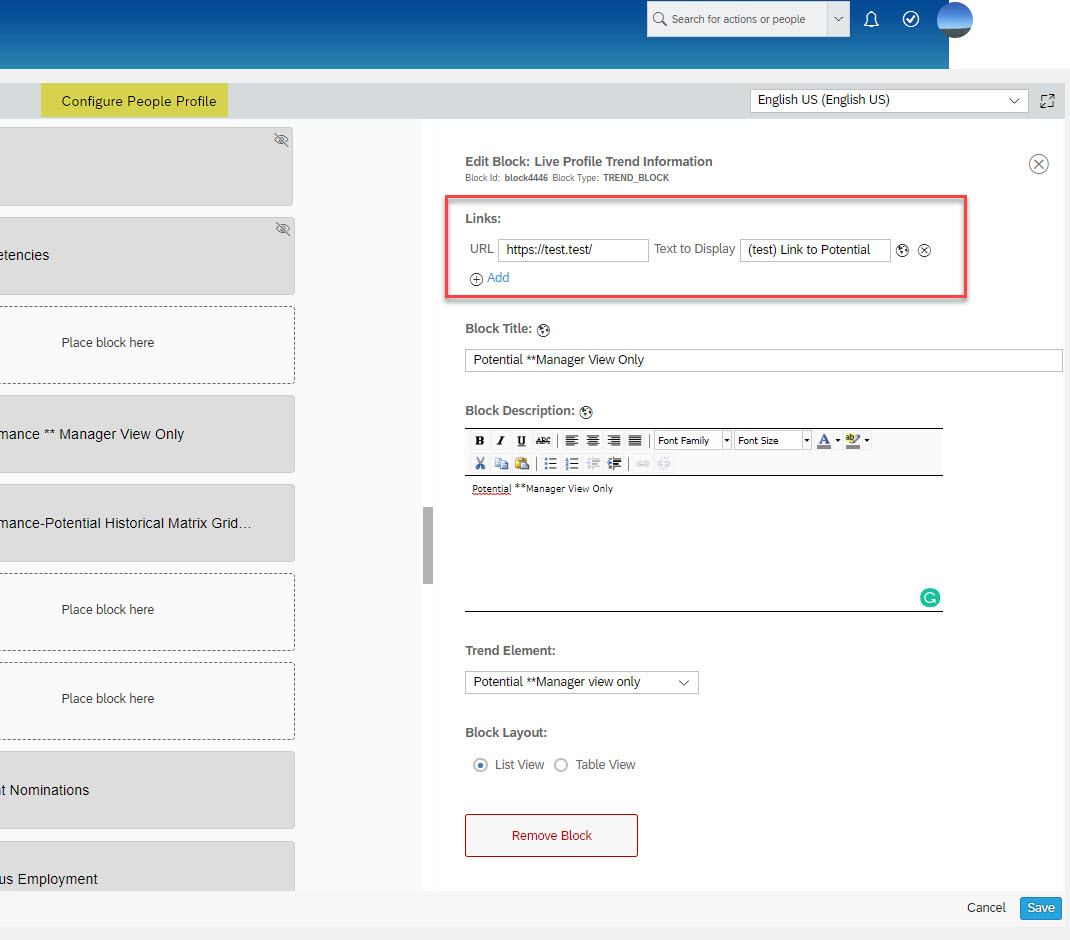Select the Table View layout

[x=561, y=765]
